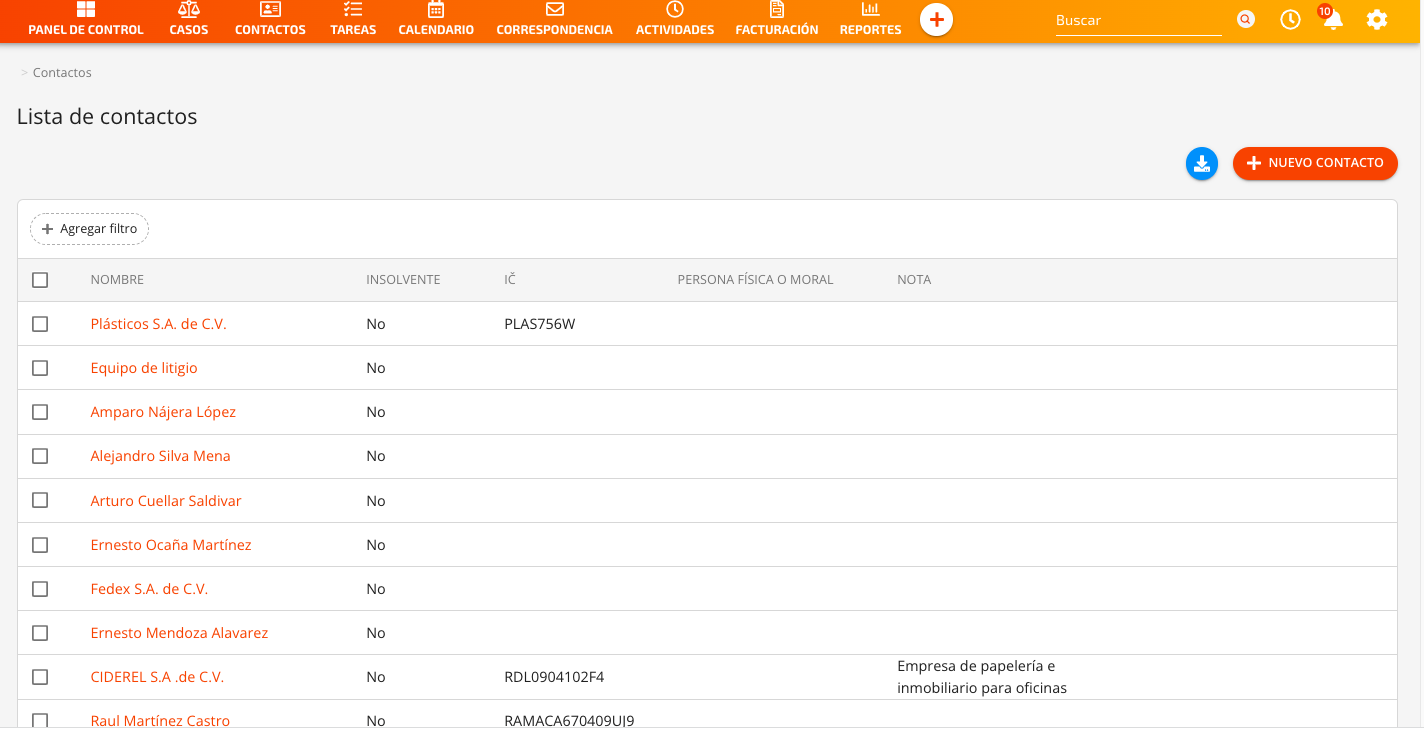Sort by the IČ column header
Image resolution: width=1424 pixels, height=732 pixels.
coord(510,280)
